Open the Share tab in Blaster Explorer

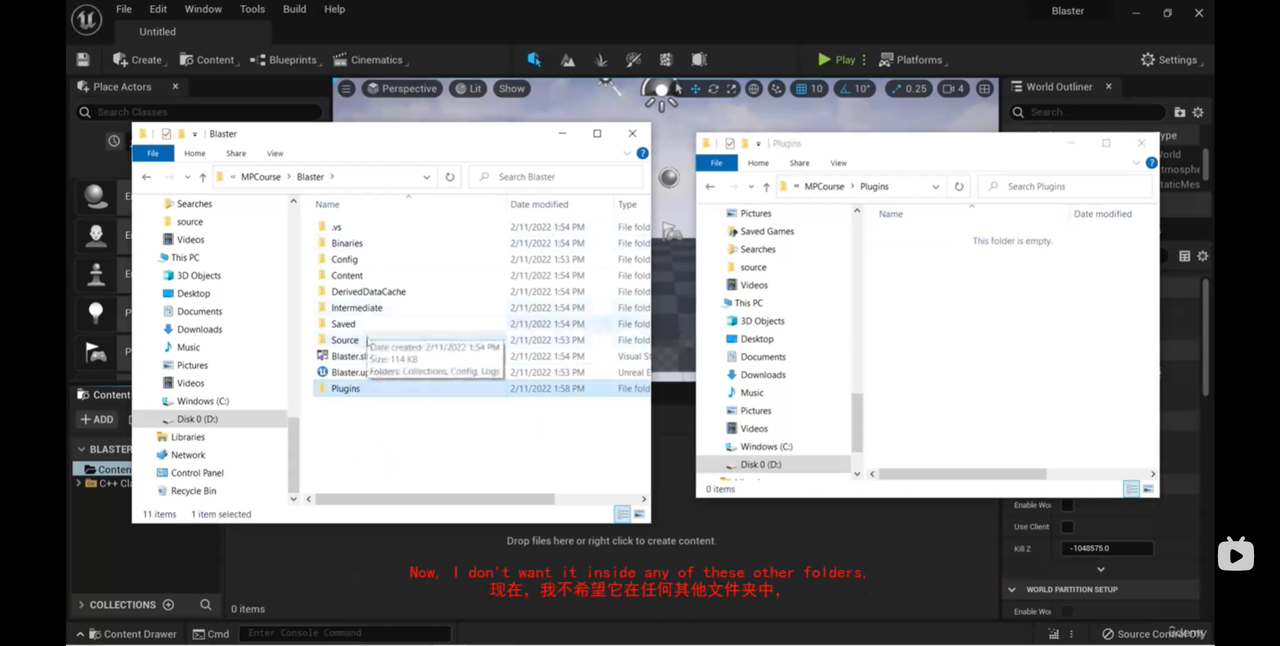236,153
